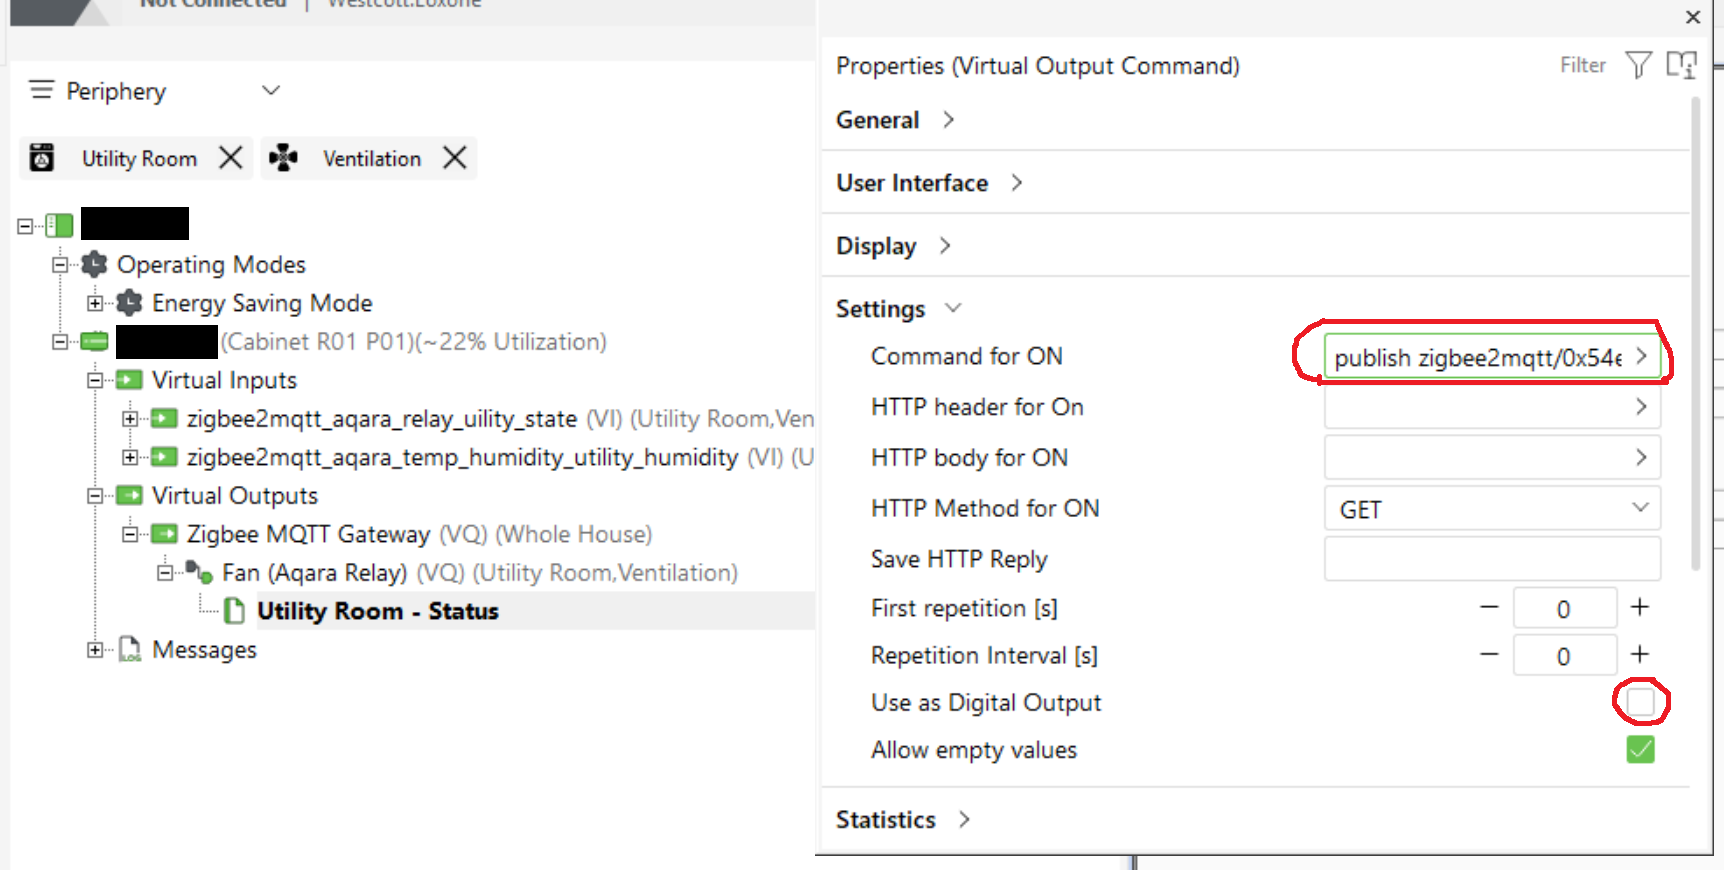Screen dimensions: 1724x870
Task: Collapse the Settings section
Action: pos(953,308)
